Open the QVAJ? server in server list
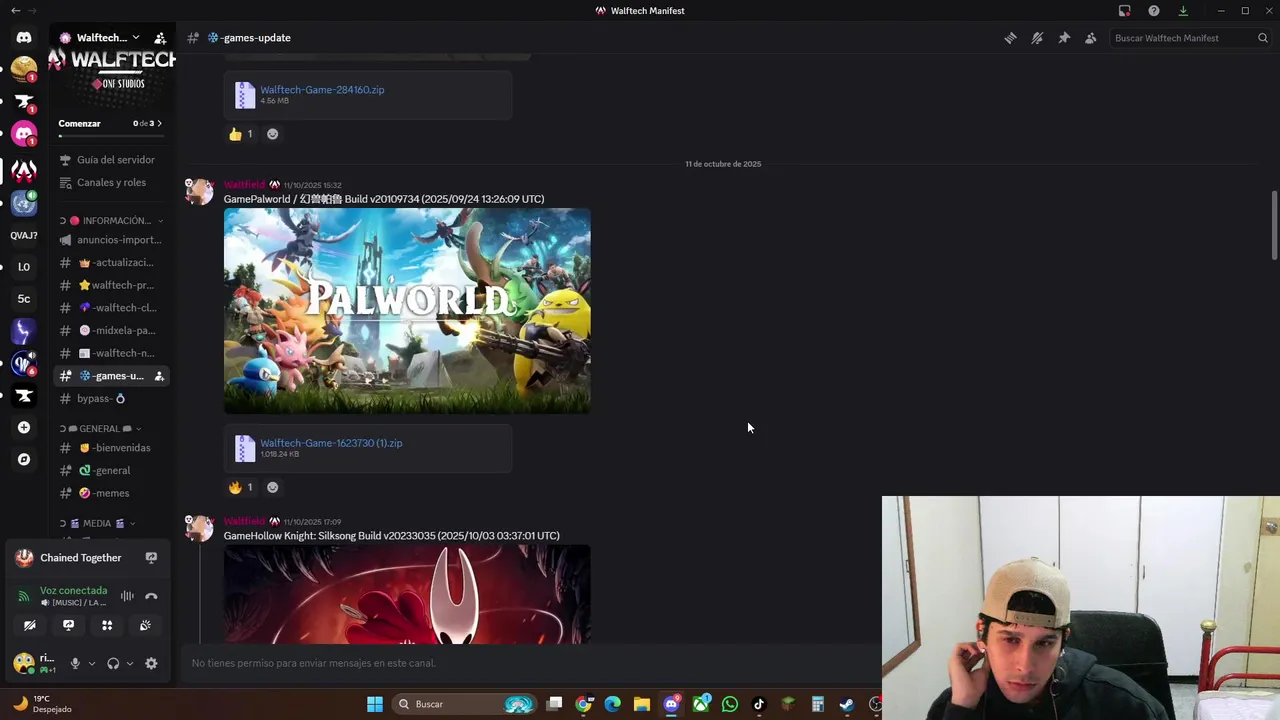The height and width of the screenshot is (720, 1280). [24, 236]
